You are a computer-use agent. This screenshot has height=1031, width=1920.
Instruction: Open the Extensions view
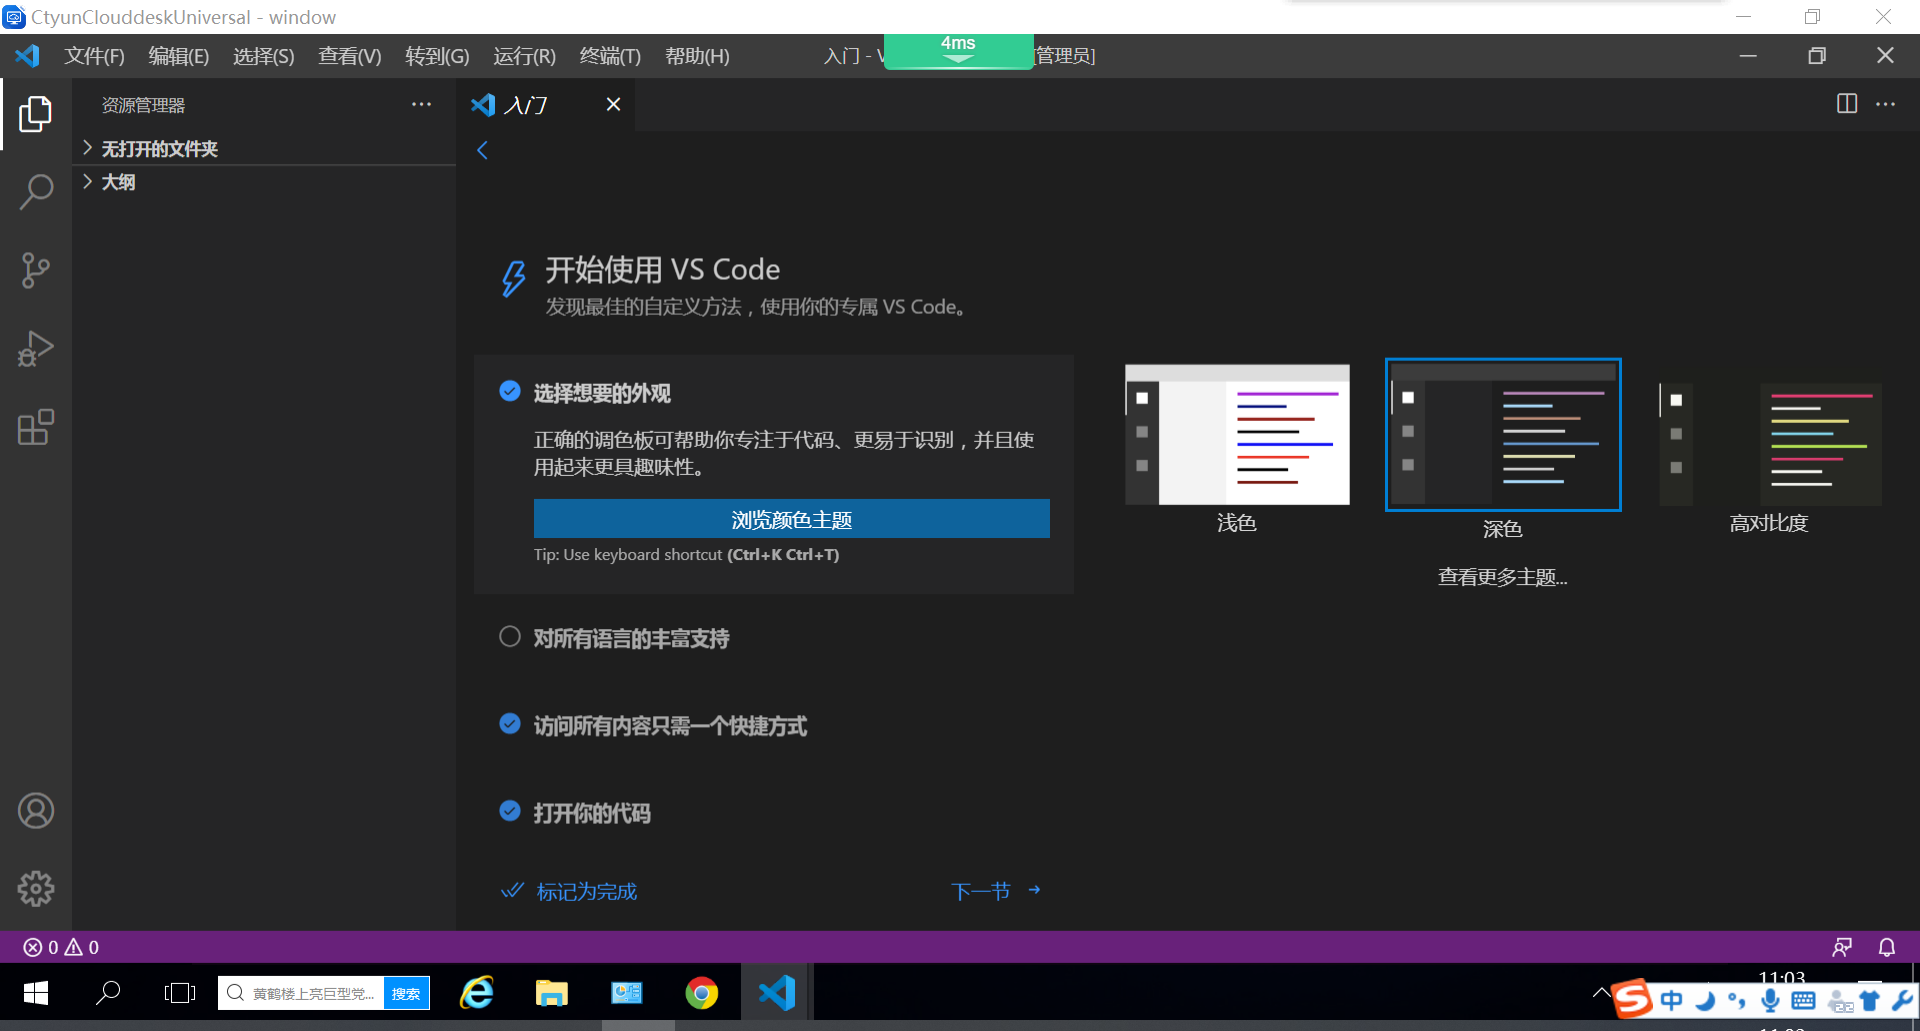click(36, 427)
